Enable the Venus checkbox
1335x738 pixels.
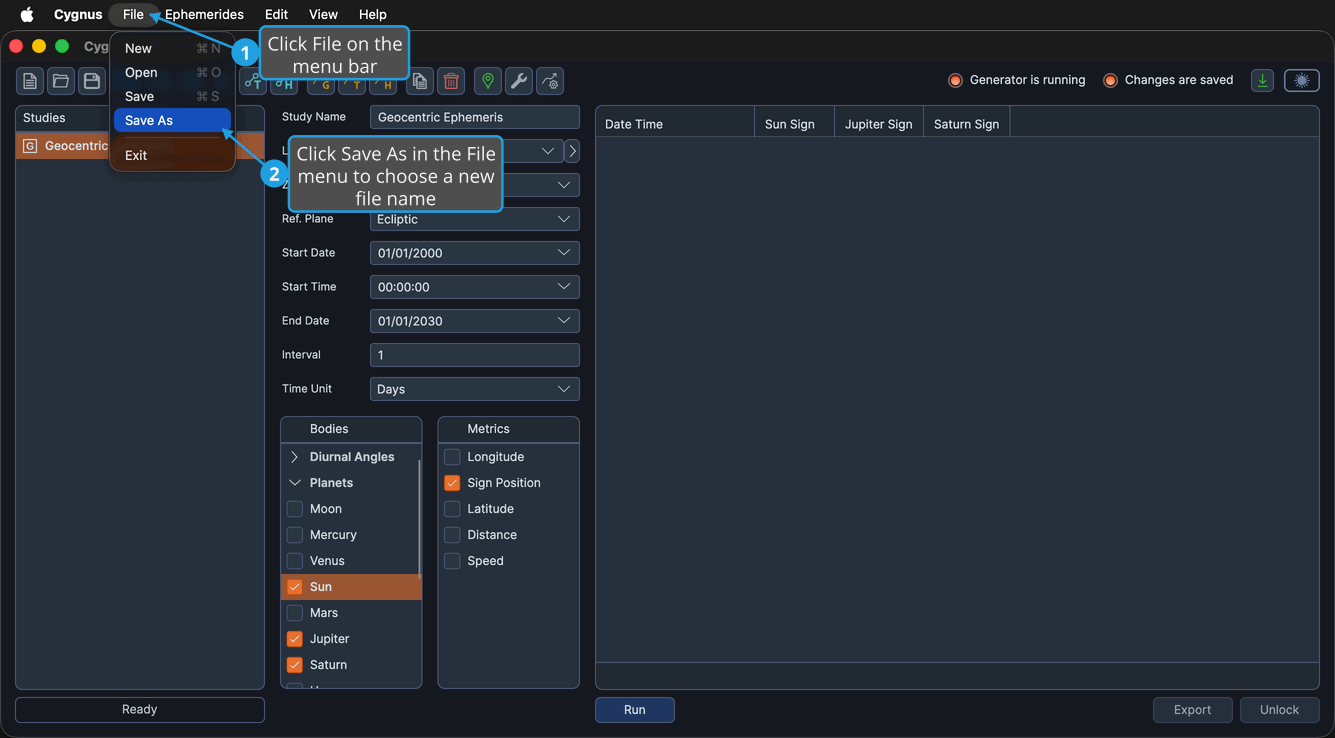tap(295, 561)
